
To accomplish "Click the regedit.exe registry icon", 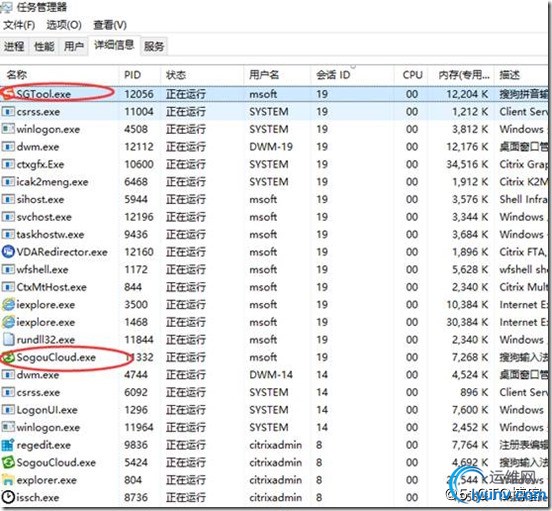I will tap(8, 445).
